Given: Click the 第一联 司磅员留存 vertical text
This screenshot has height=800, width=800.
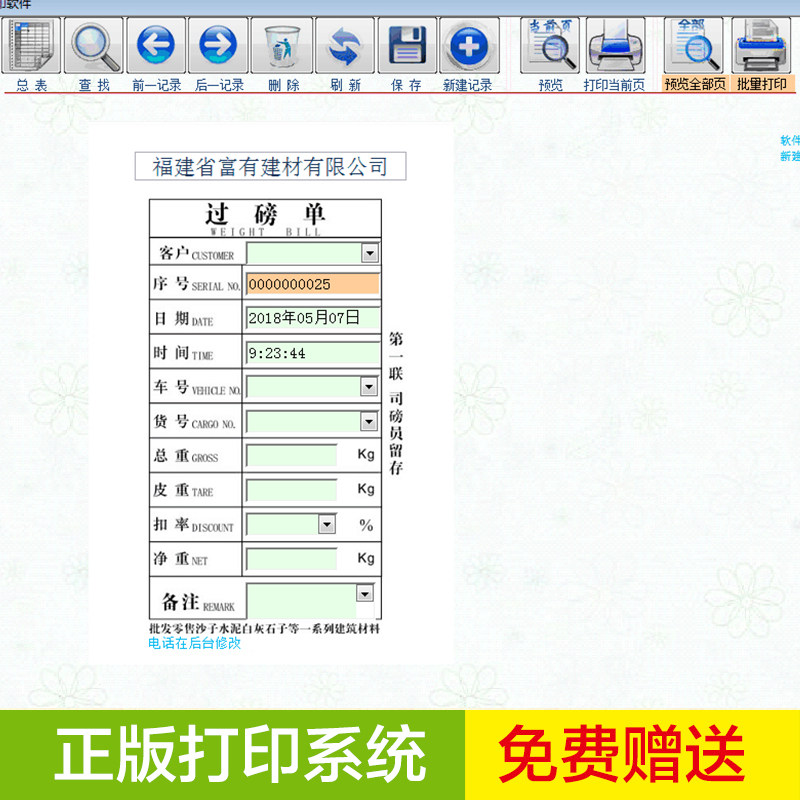Looking at the screenshot, I should click(x=396, y=403).
